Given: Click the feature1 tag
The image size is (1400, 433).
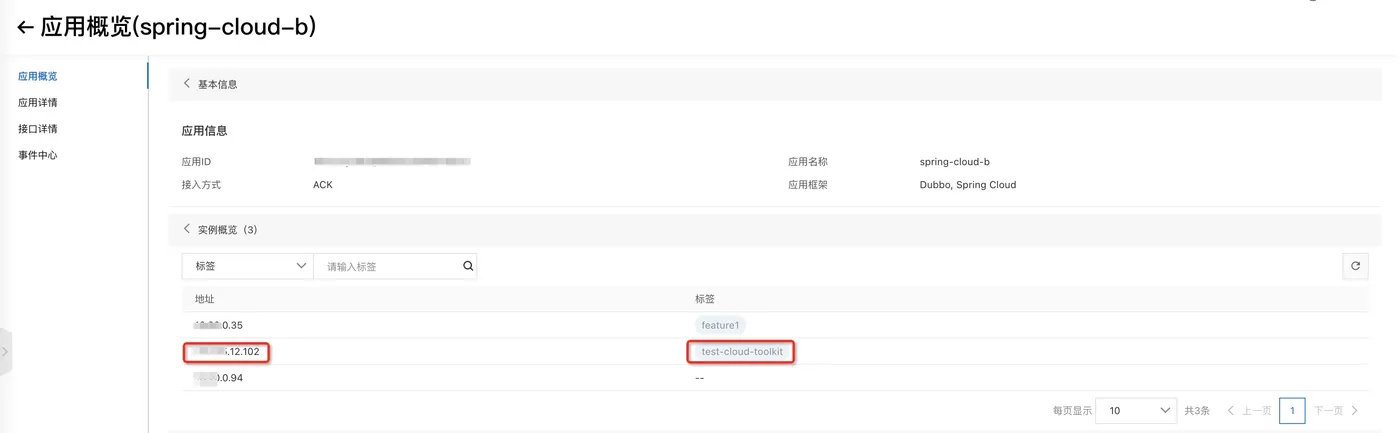Looking at the screenshot, I should coord(720,325).
